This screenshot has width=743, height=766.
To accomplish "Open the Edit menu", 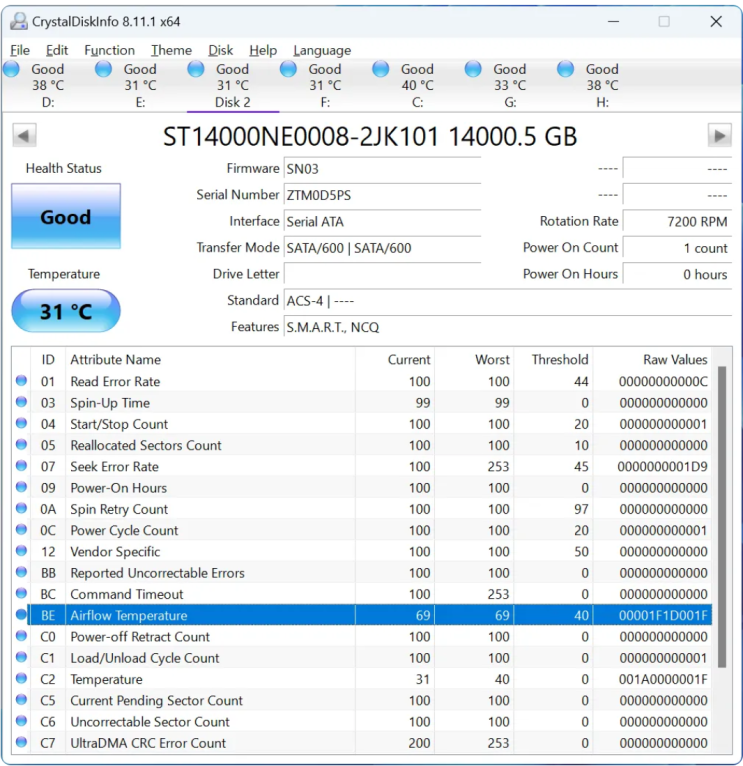I will [x=57, y=50].
